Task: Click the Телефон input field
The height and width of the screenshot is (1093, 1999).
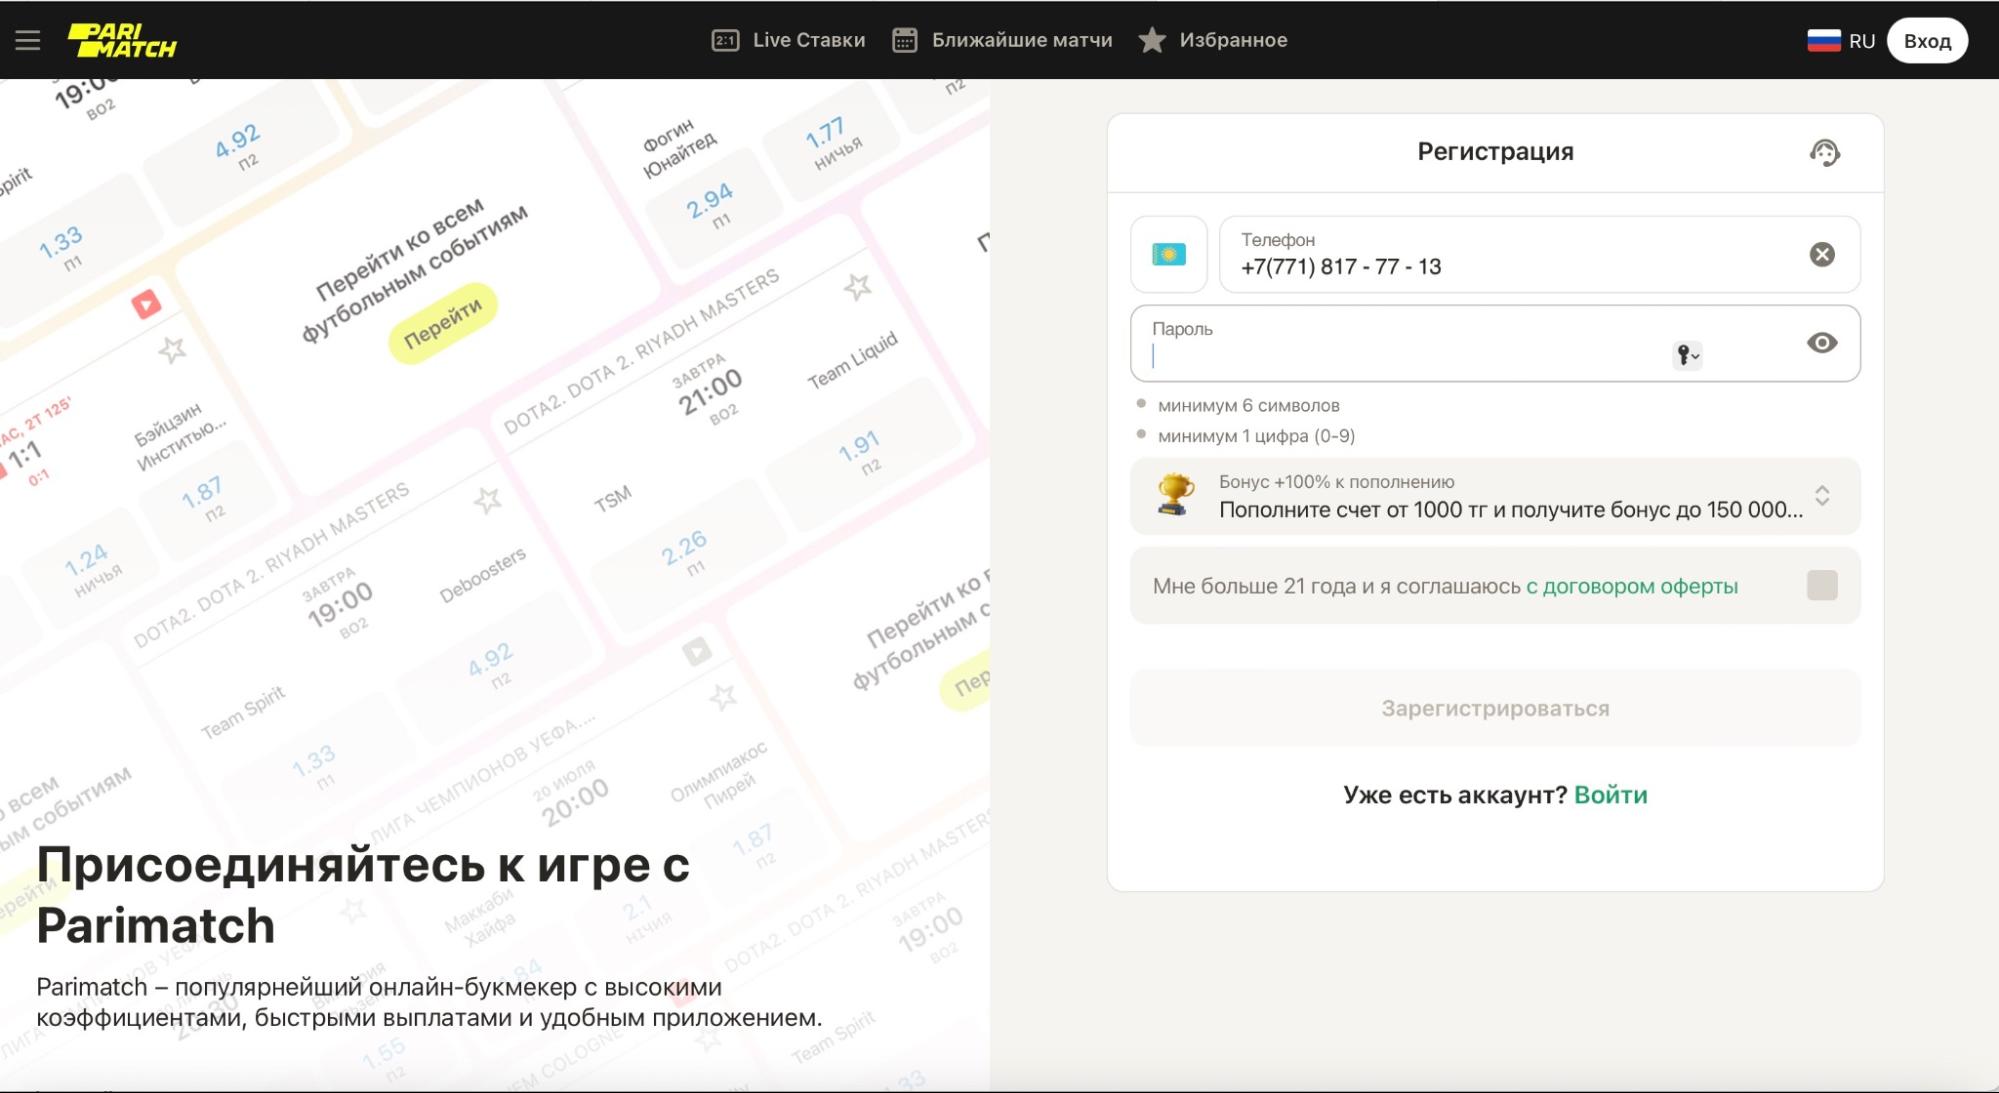Action: pyautogui.click(x=1540, y=254)
